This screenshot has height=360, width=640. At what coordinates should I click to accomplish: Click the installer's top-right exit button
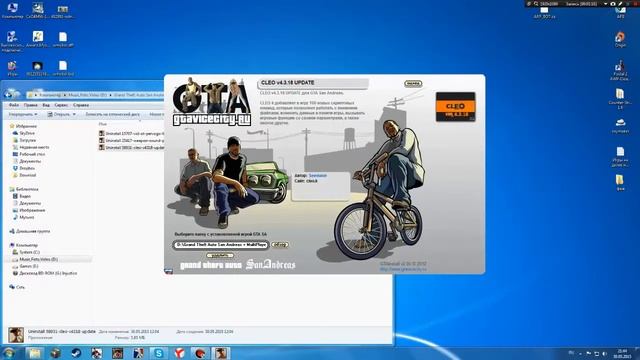pos(413,84)
